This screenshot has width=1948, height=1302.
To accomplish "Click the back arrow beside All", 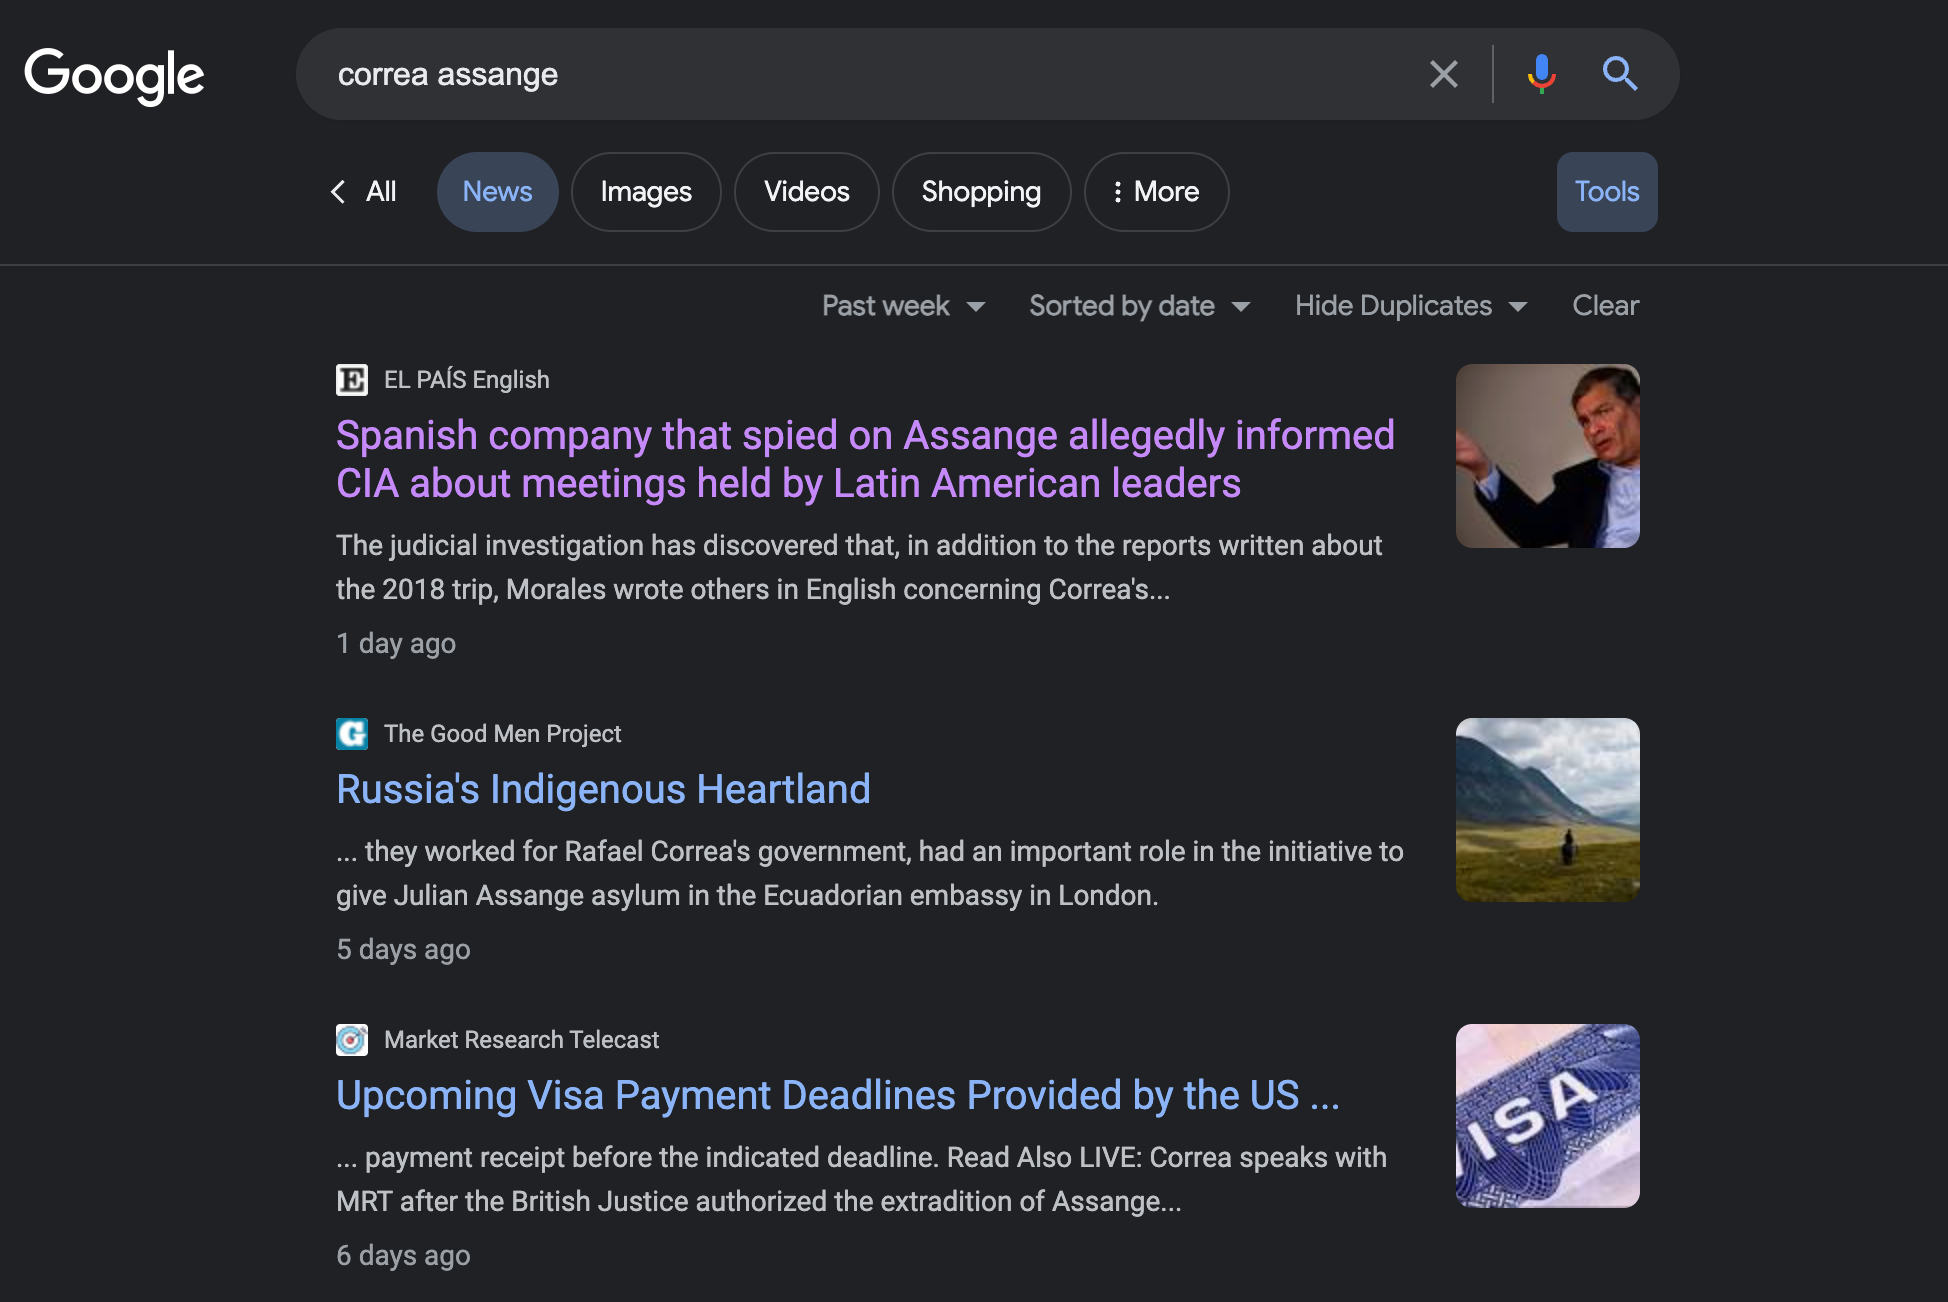I will click(x=338, y=192).
